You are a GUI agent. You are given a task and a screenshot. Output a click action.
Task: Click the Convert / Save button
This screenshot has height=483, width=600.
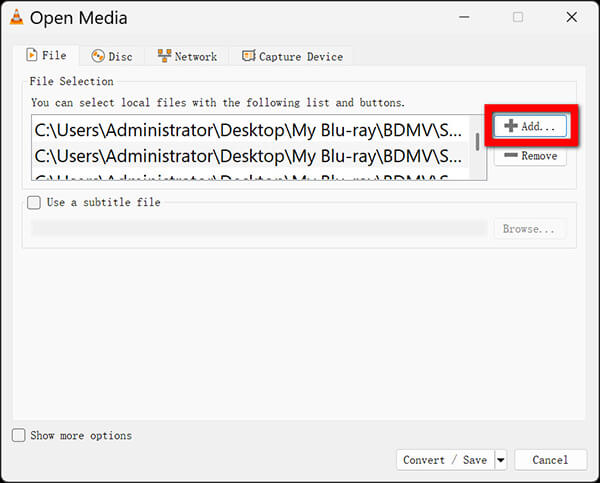(445, 460)
